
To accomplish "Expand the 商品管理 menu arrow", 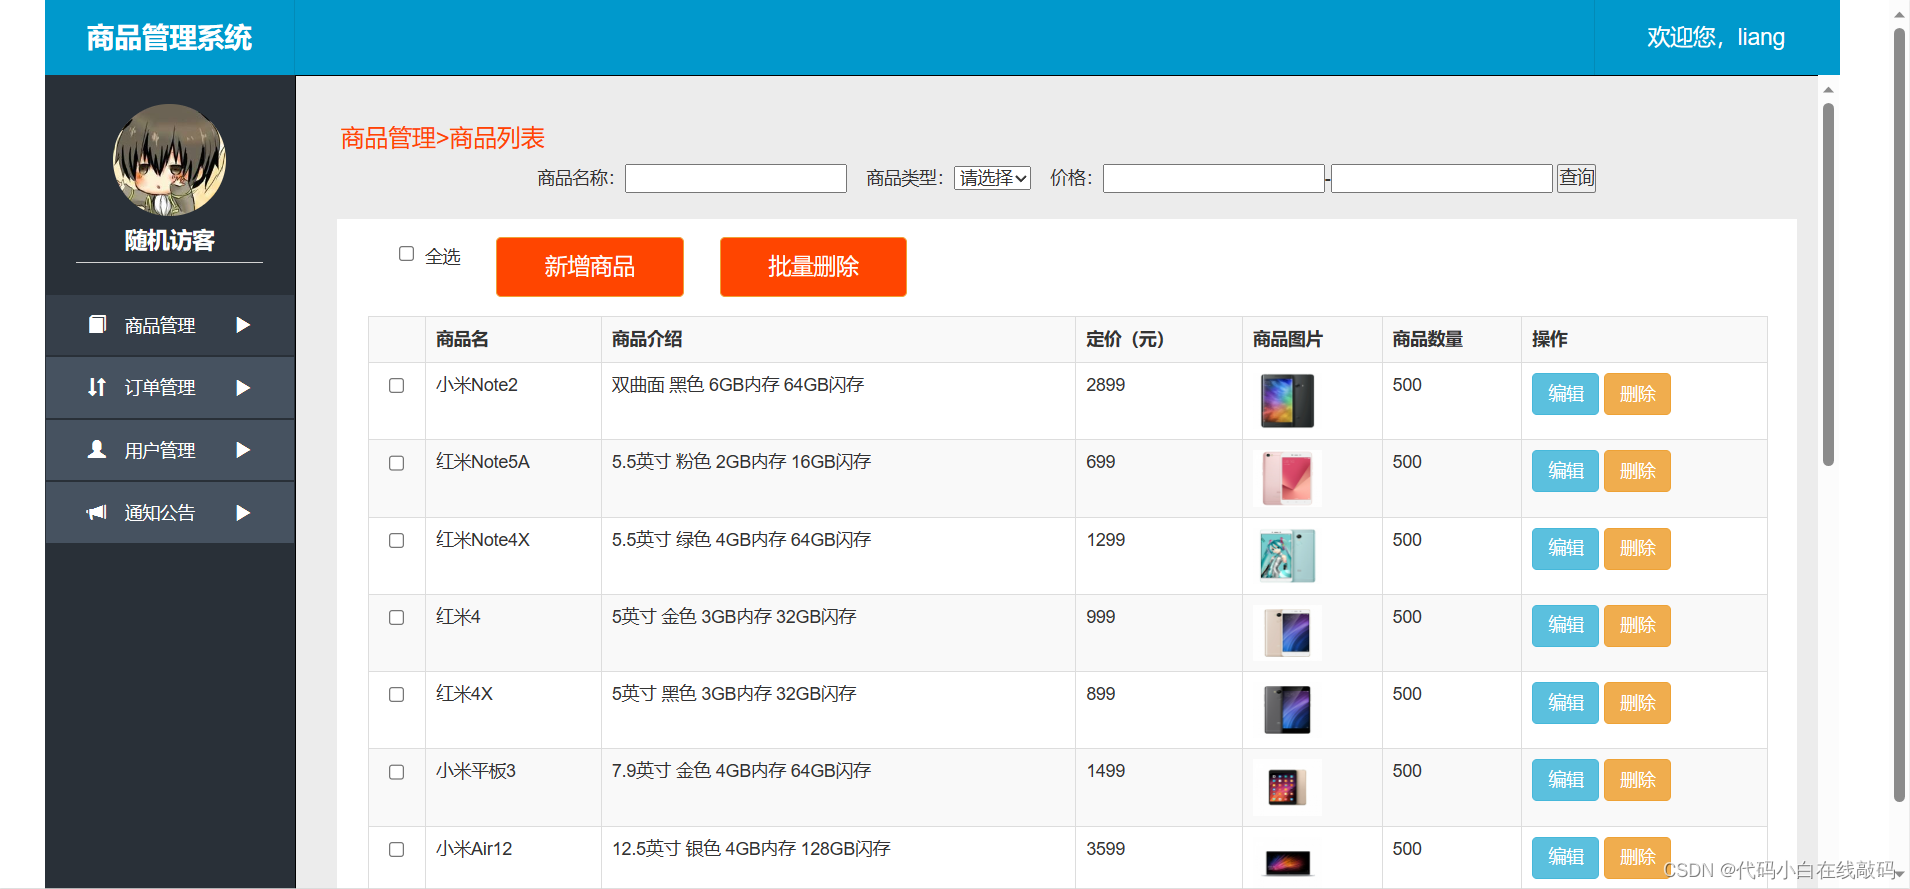I will point(243,325).
